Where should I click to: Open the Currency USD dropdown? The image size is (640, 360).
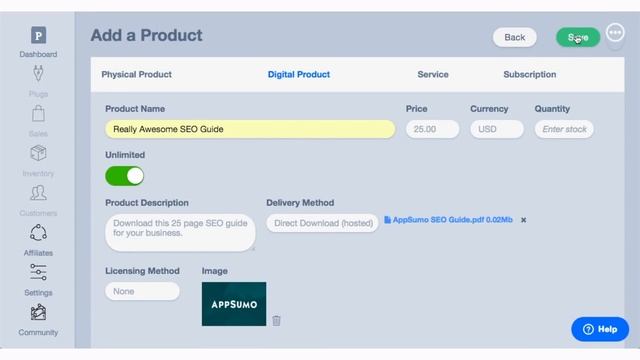[497, 129]
